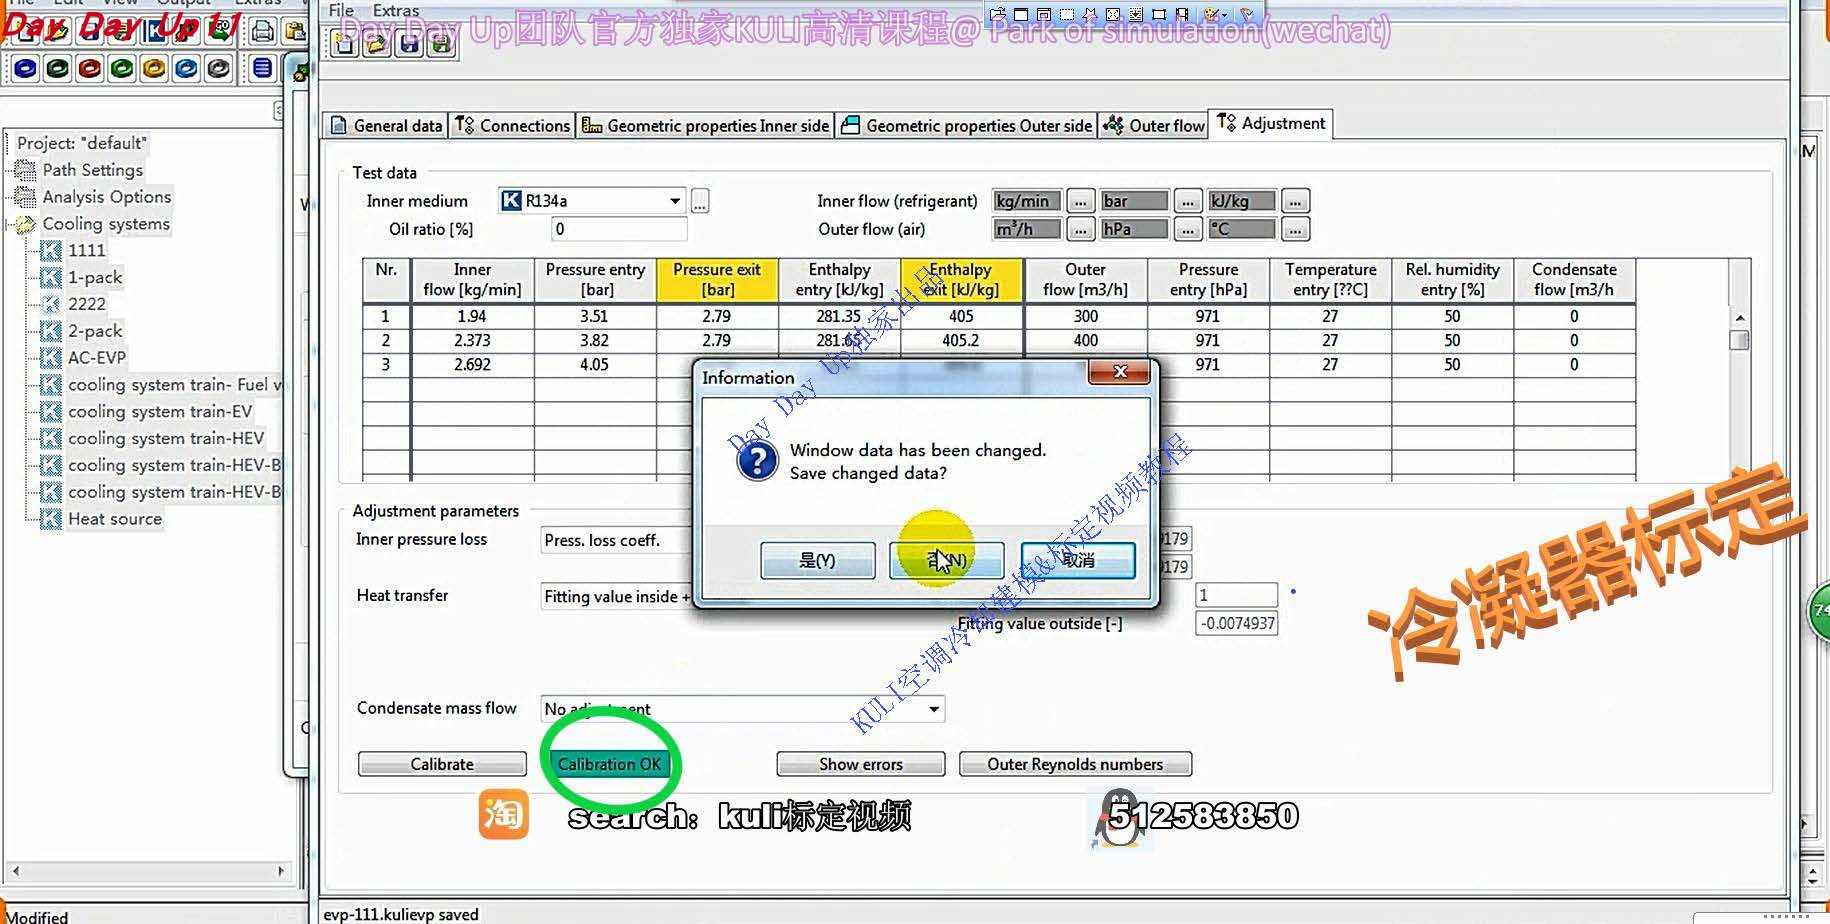Click the printer icon in main toolbar
Image resolution: width=1830 pixels, height=924 pixels.
click(x=262, y=31)
